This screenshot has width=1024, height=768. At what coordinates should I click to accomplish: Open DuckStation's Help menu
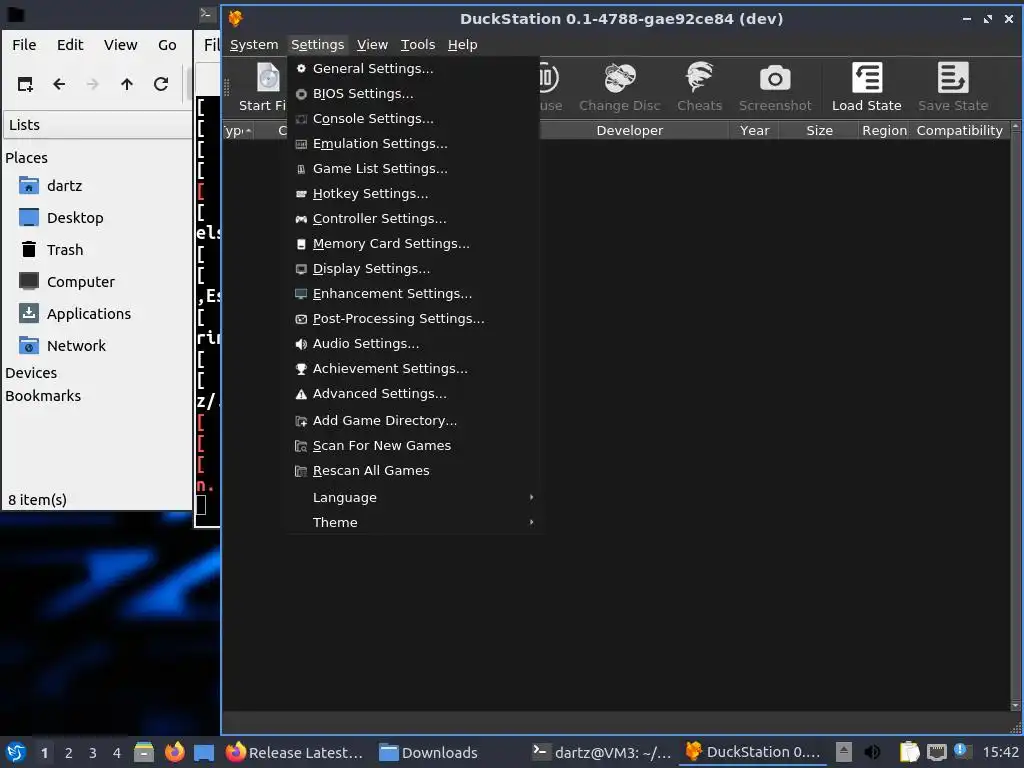[x=462, y=44]
